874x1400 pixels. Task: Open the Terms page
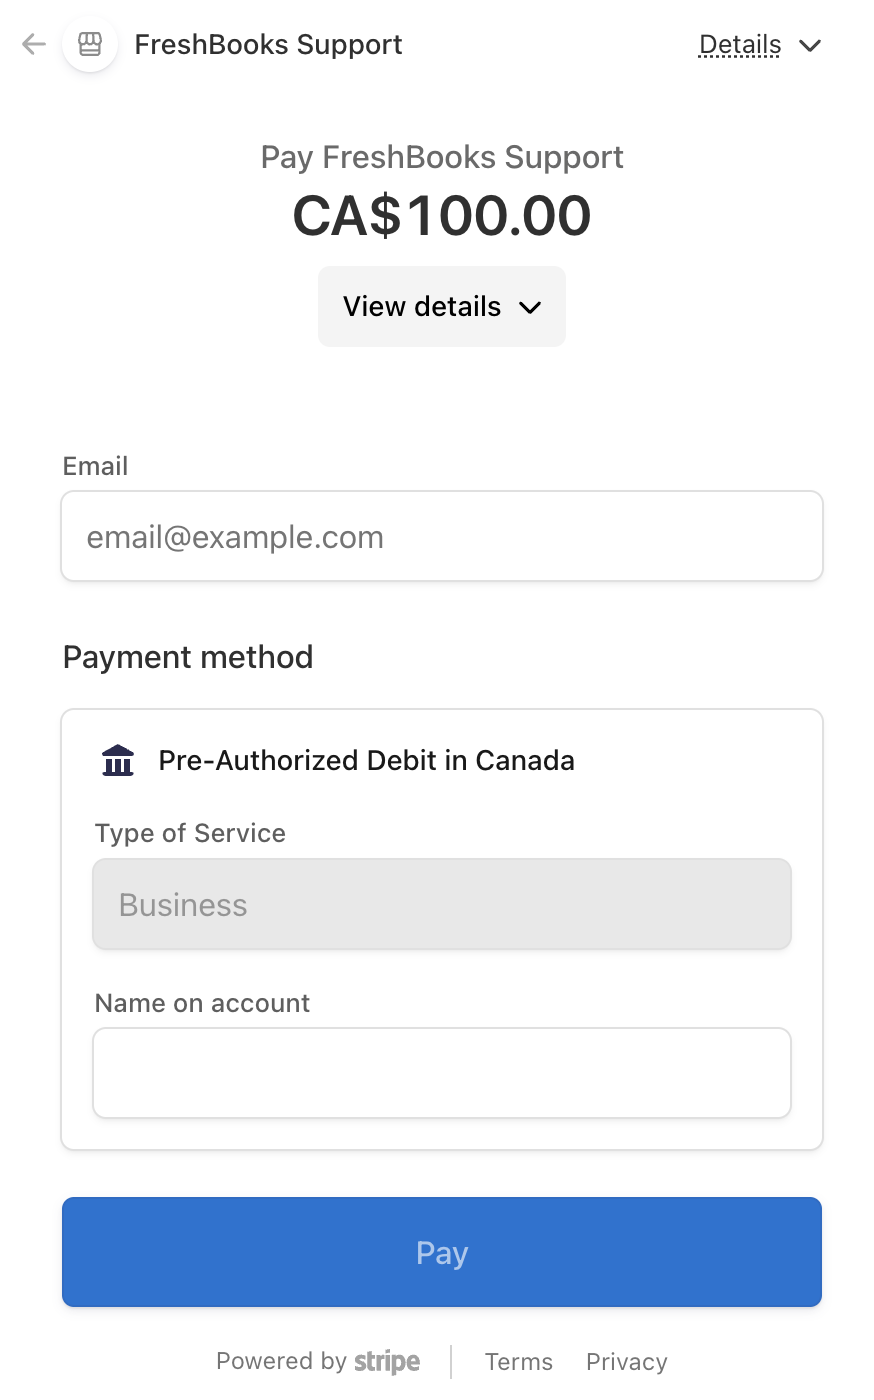click(x=518, y=1361)
